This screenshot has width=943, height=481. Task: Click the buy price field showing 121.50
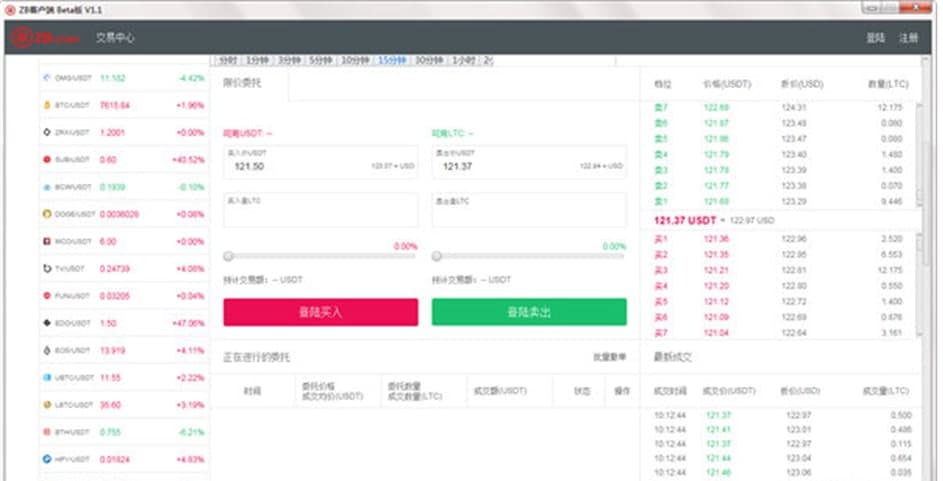coord(320,162)
